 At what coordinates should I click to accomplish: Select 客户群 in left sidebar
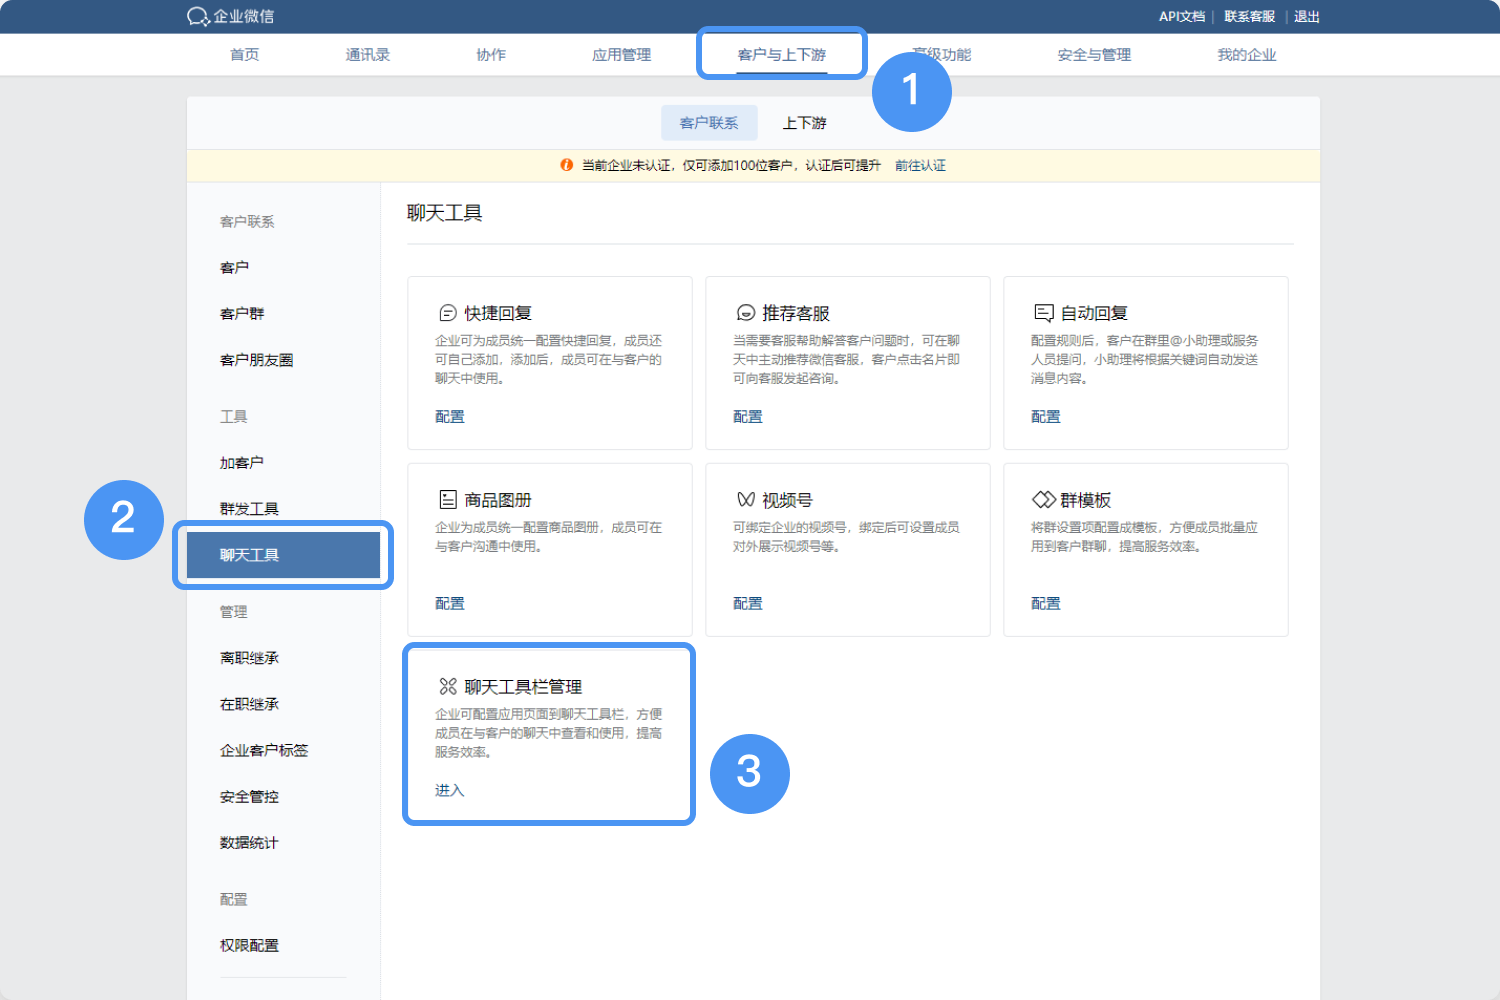coord(242,314)
